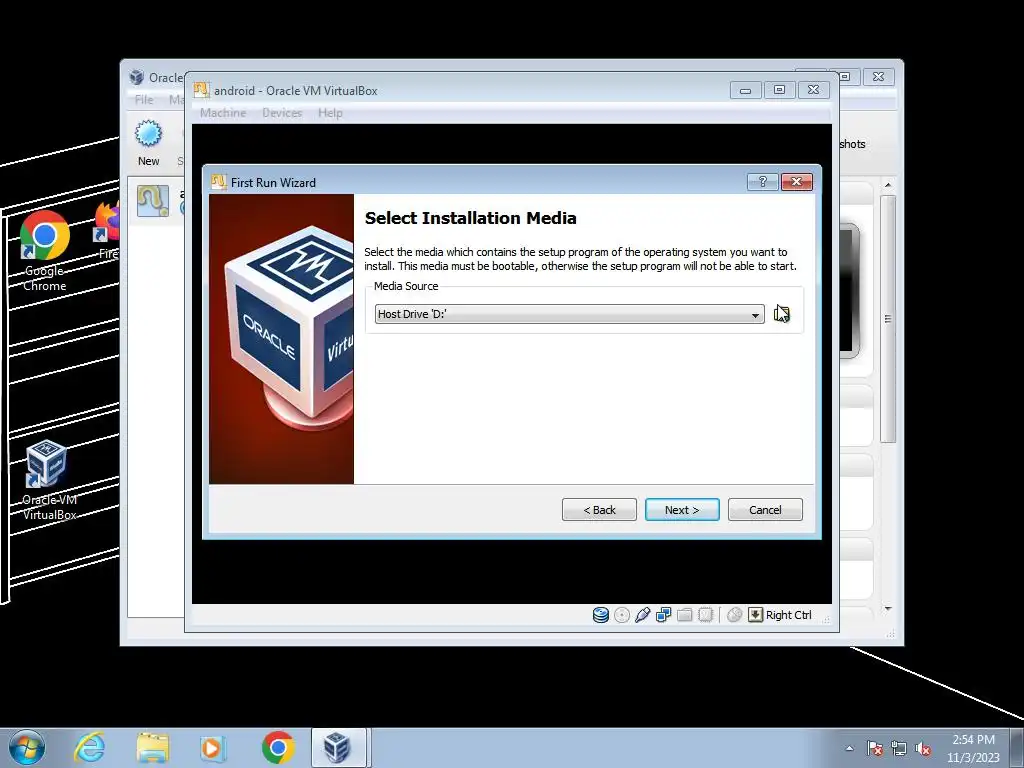Show hidden system tray icons arrow
The width and height of the screenshot is (1024, 768).
point(849,748)
